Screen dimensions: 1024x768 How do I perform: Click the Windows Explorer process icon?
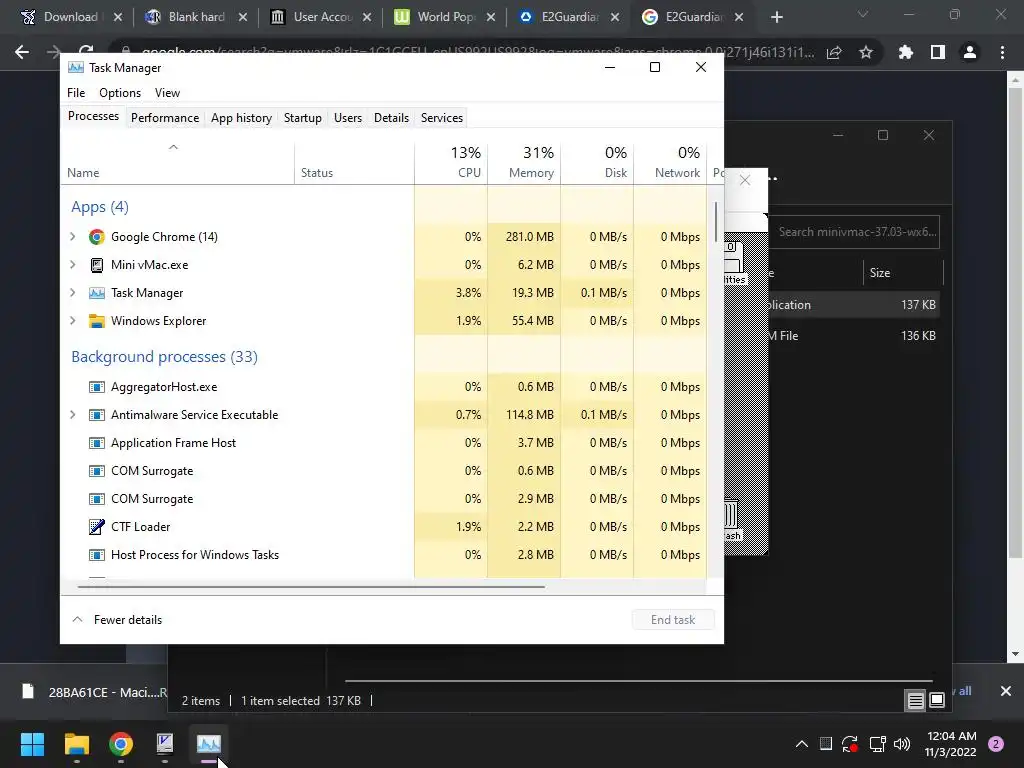(97, 321)
